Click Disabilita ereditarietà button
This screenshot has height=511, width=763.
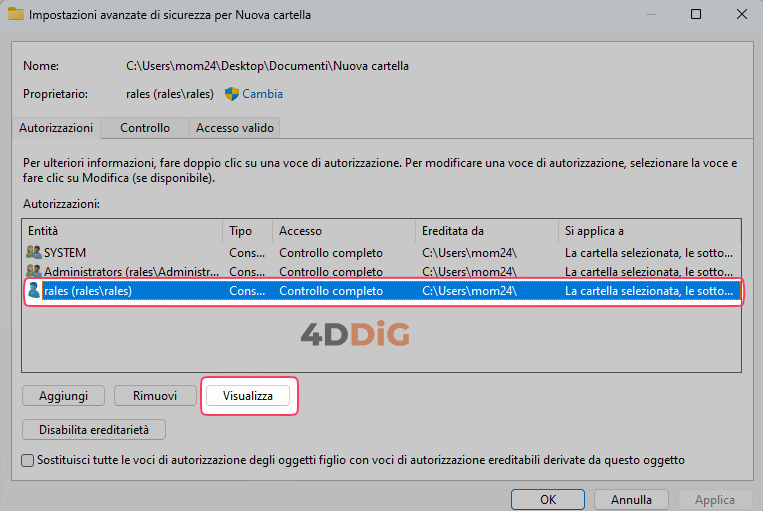pyautogui.click(x=94, y=430)
